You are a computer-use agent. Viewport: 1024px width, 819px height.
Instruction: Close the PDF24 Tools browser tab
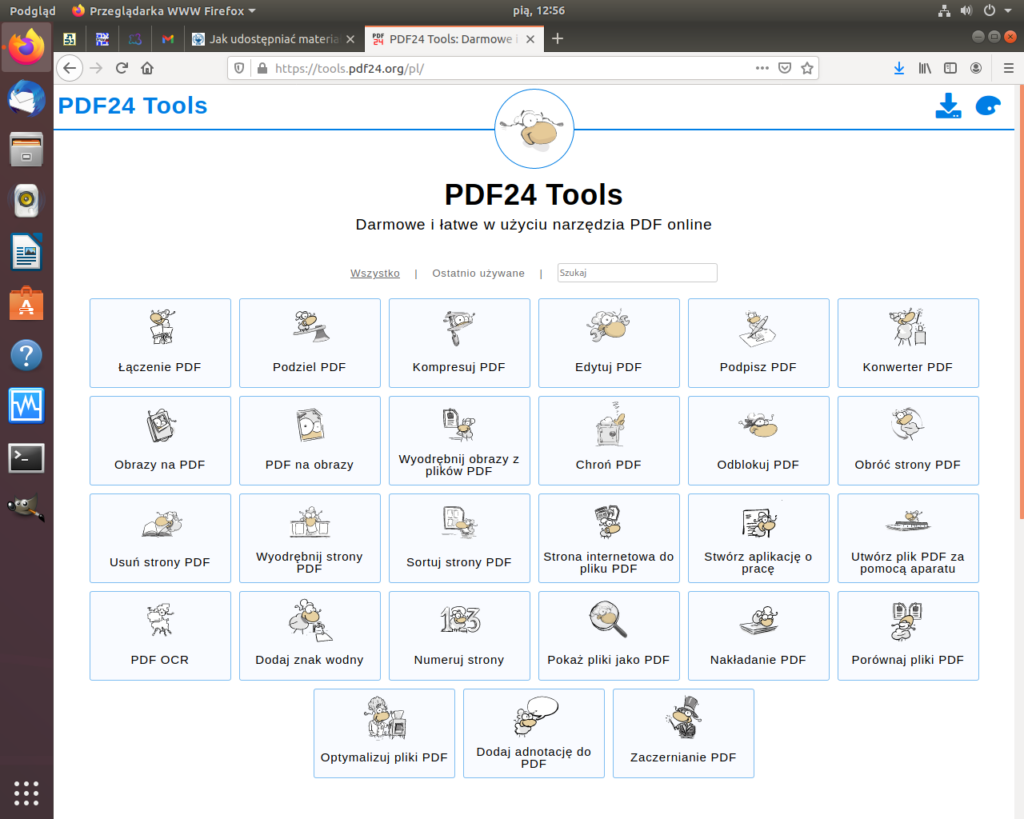[530, 39]
